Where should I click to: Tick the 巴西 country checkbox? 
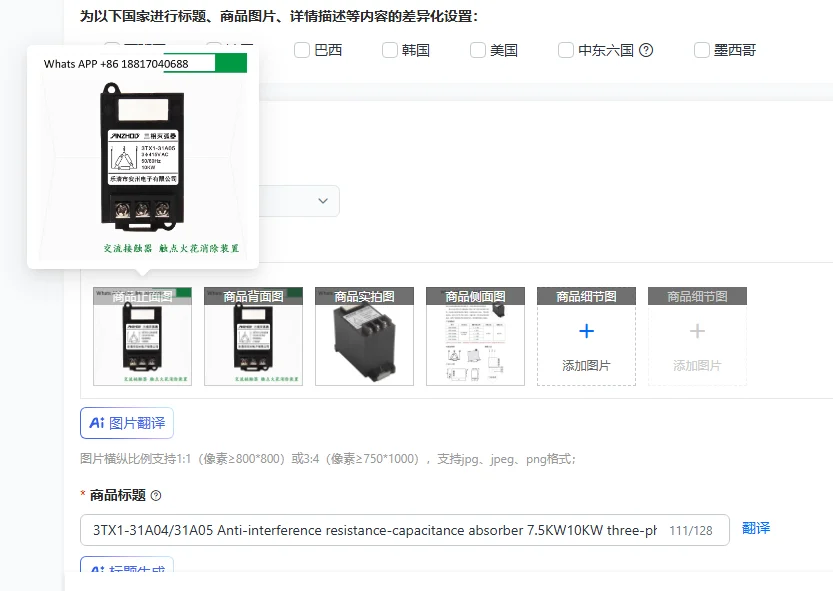click(x=302, y=50)
